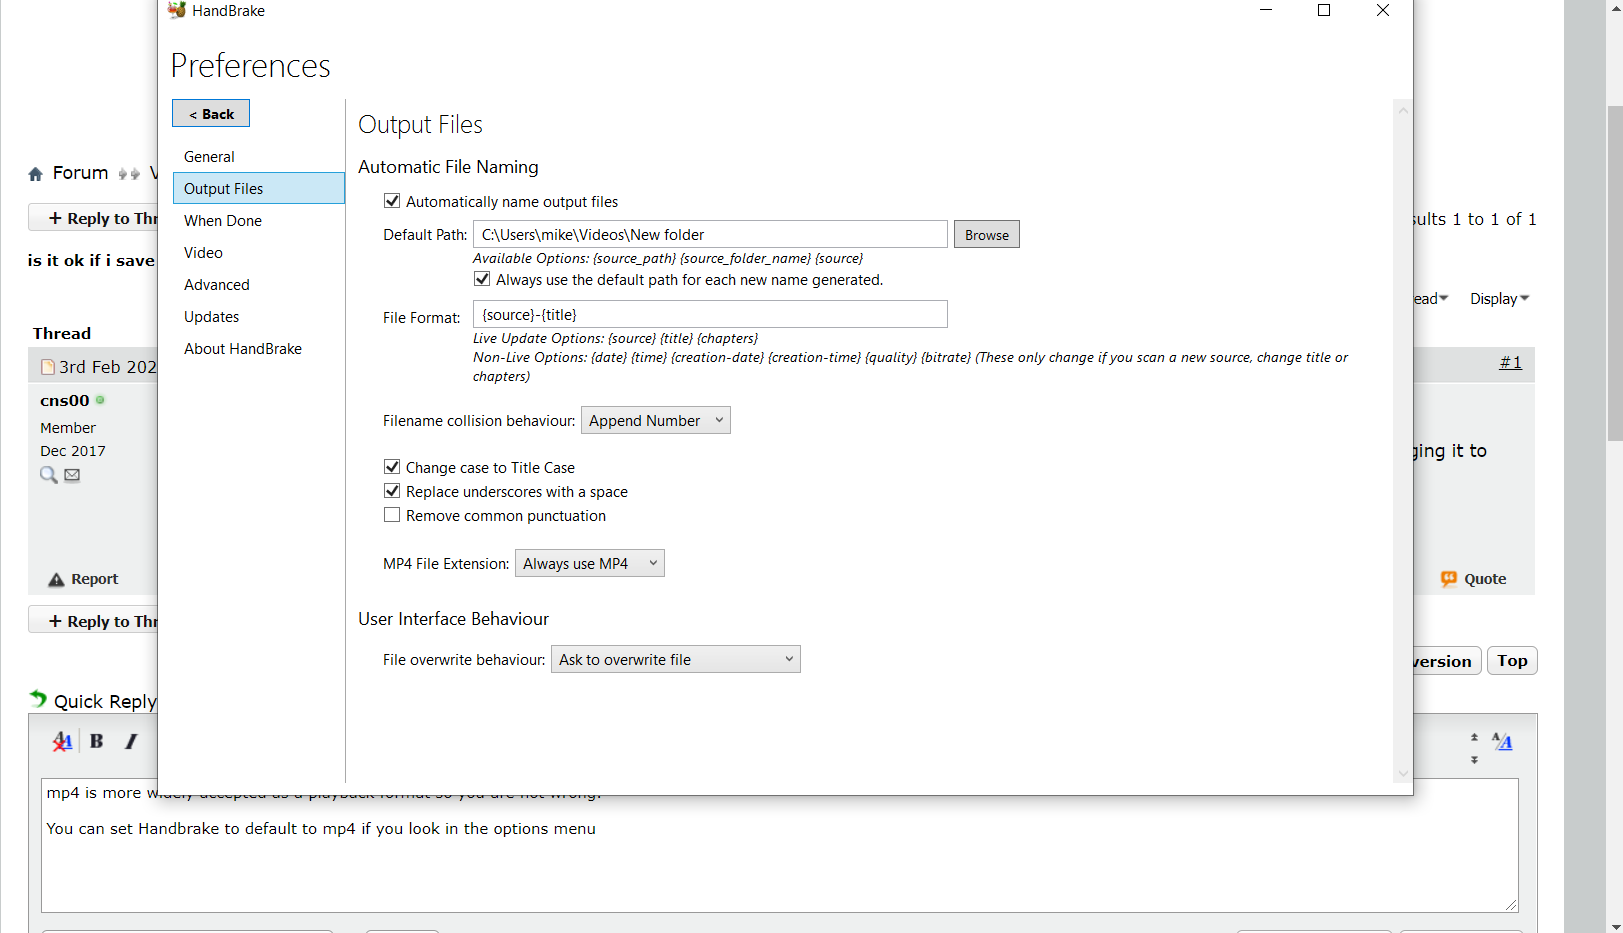
Task: Maximize the HandBrake window
Action: click(1324, 10)
